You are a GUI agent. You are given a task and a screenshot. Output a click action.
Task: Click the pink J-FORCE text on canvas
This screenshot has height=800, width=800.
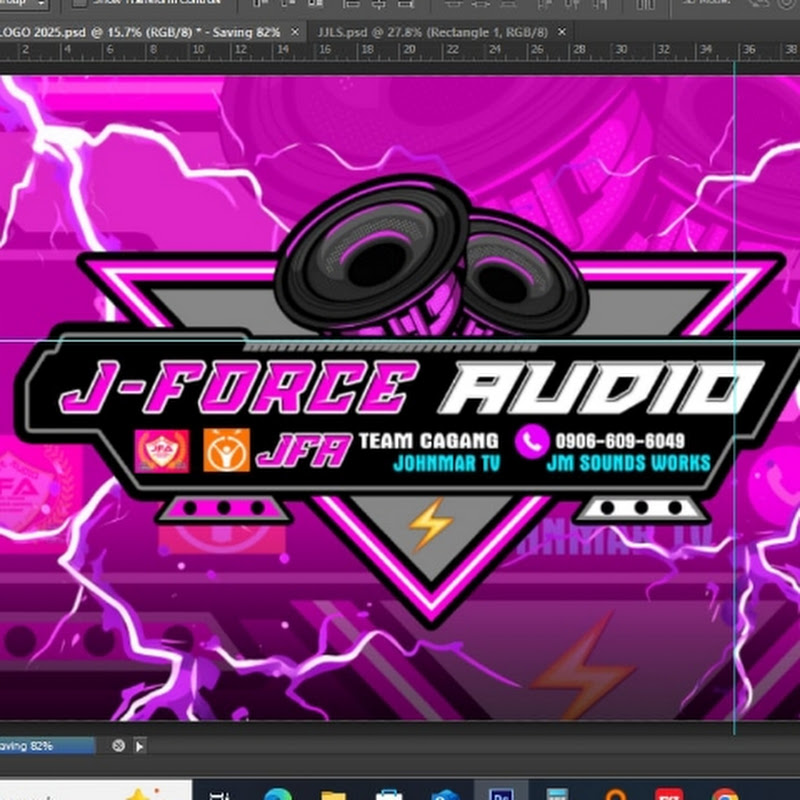235,388
